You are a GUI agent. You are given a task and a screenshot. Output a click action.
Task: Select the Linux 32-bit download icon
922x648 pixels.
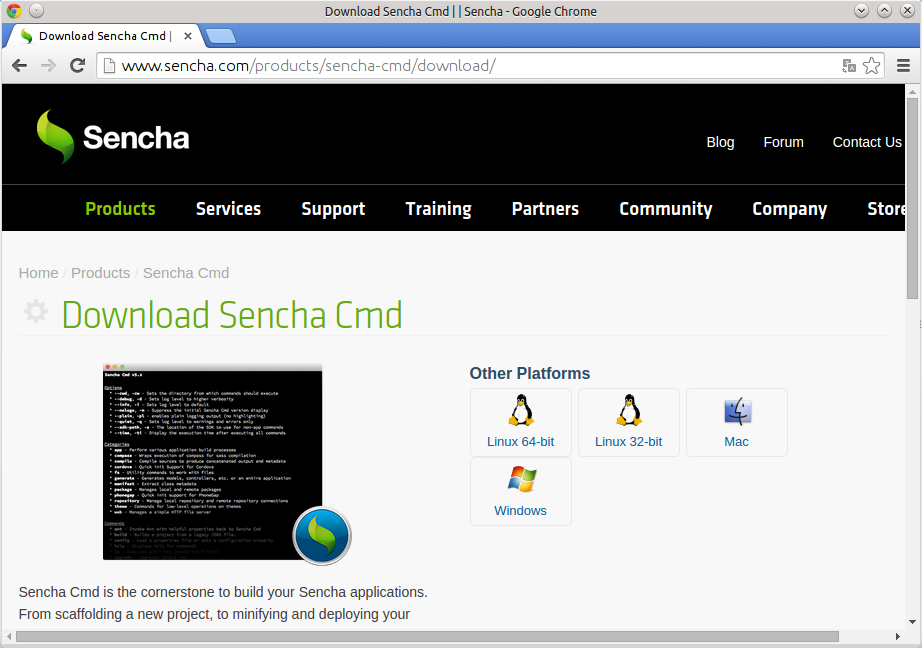click(x=628, y=415)
